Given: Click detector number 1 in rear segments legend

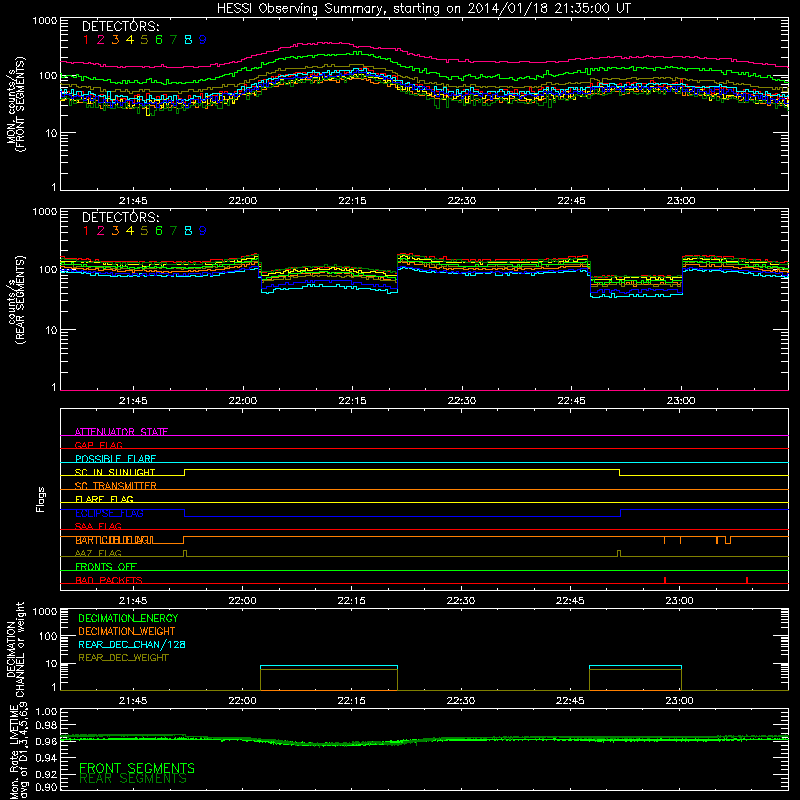Looking at the screenshot, I should click(x=86, y=231).
